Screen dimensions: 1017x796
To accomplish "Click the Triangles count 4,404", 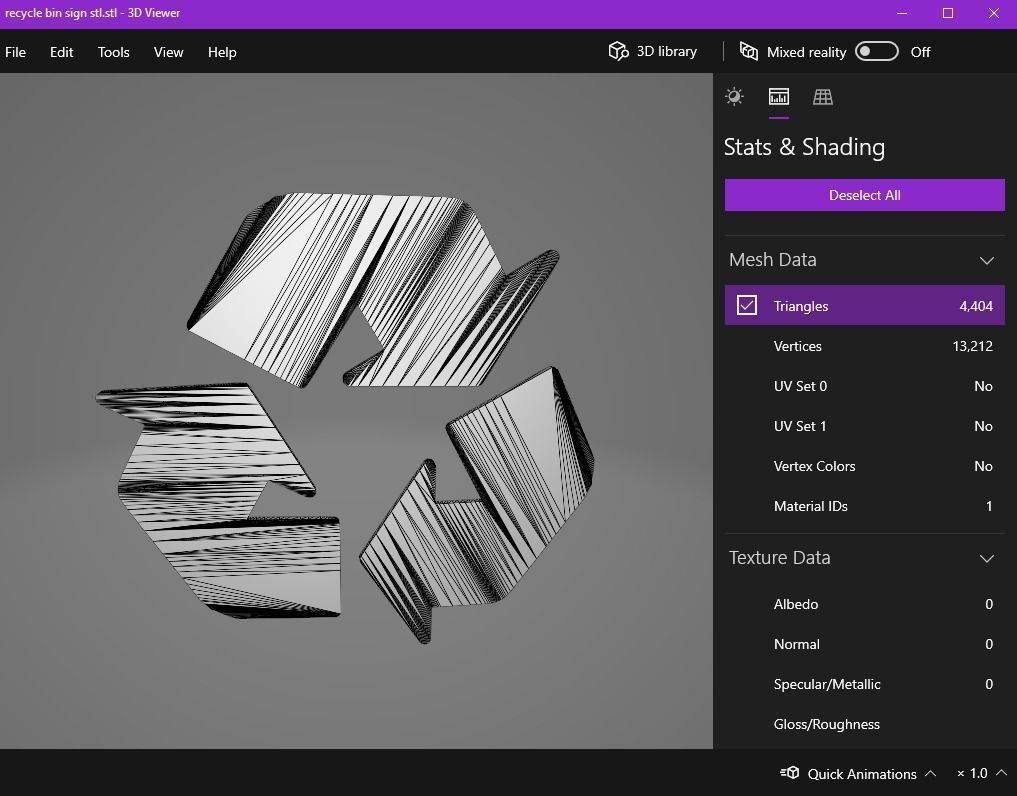I will (x=975, y=306).
